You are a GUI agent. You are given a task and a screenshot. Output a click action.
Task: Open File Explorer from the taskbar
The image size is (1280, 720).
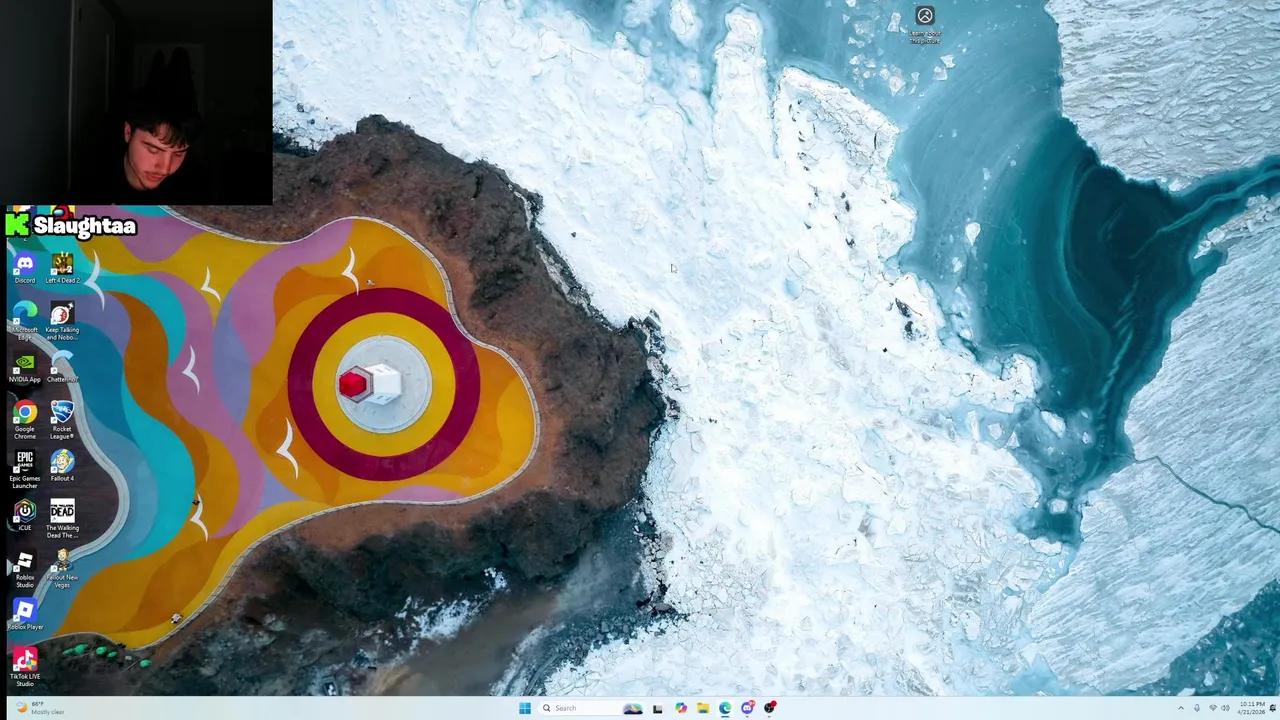pyautogui.click(x=703, y=708)
